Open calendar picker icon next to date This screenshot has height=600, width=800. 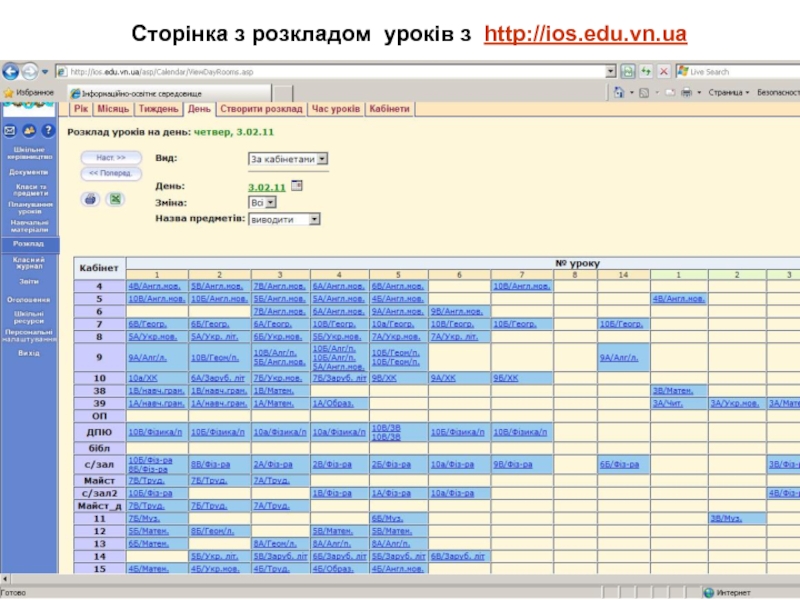pos(296,186)
